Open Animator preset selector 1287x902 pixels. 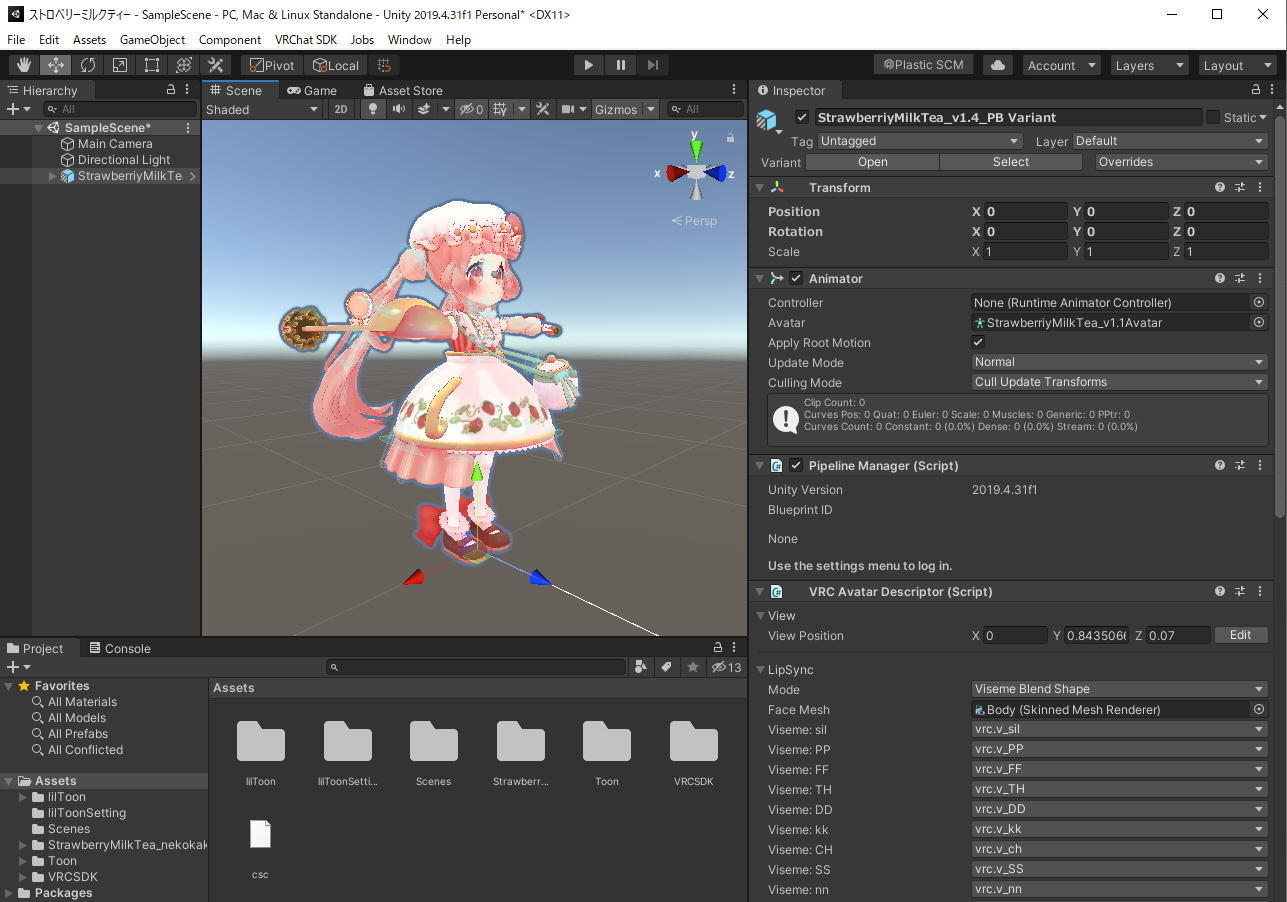1240,278
